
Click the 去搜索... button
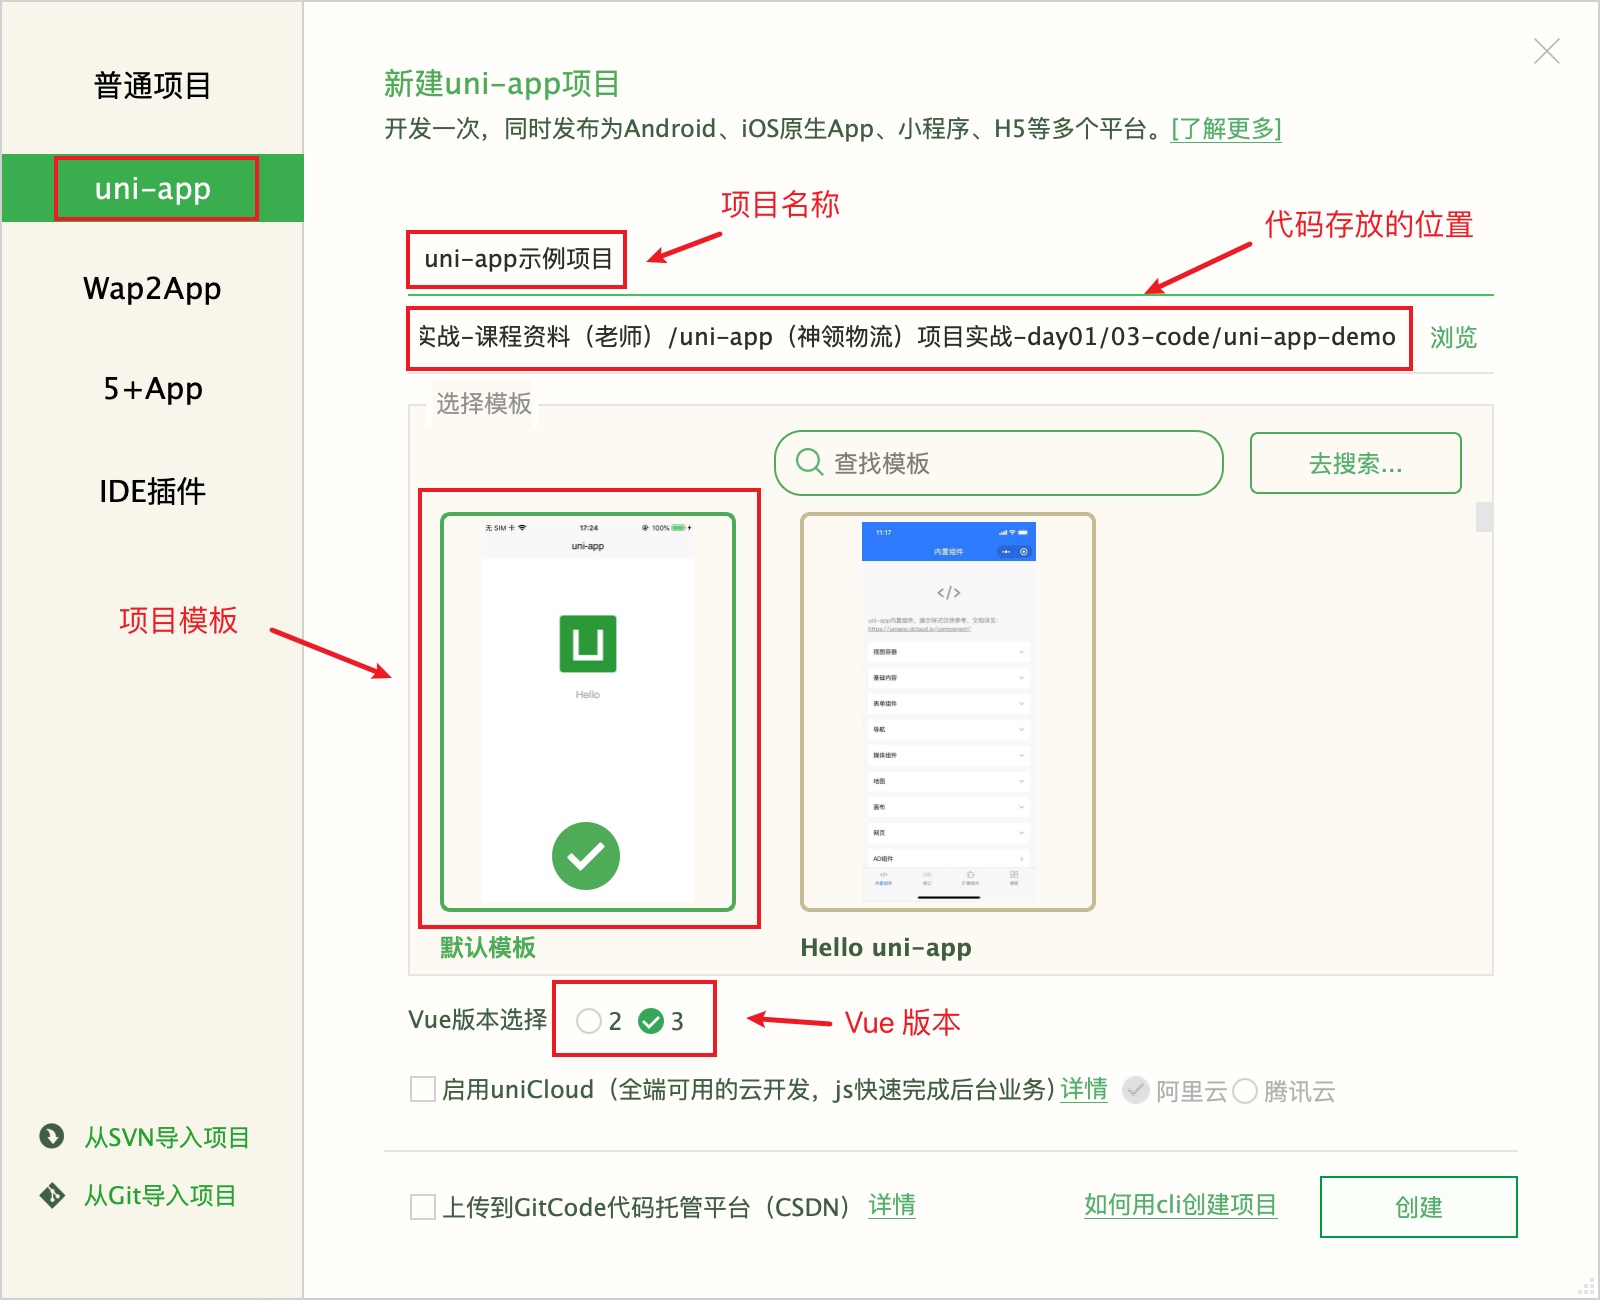1355,463
